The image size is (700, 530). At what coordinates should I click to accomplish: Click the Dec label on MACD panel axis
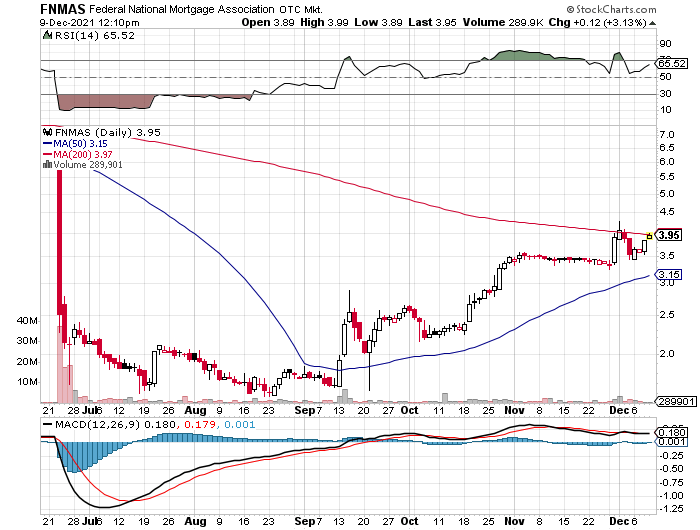click(x=619, y=521)
